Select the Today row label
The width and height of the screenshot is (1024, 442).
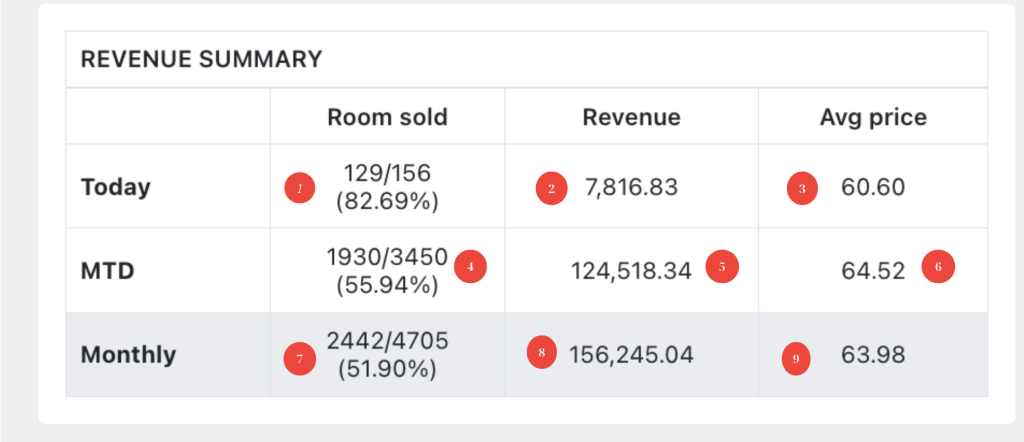116,188
